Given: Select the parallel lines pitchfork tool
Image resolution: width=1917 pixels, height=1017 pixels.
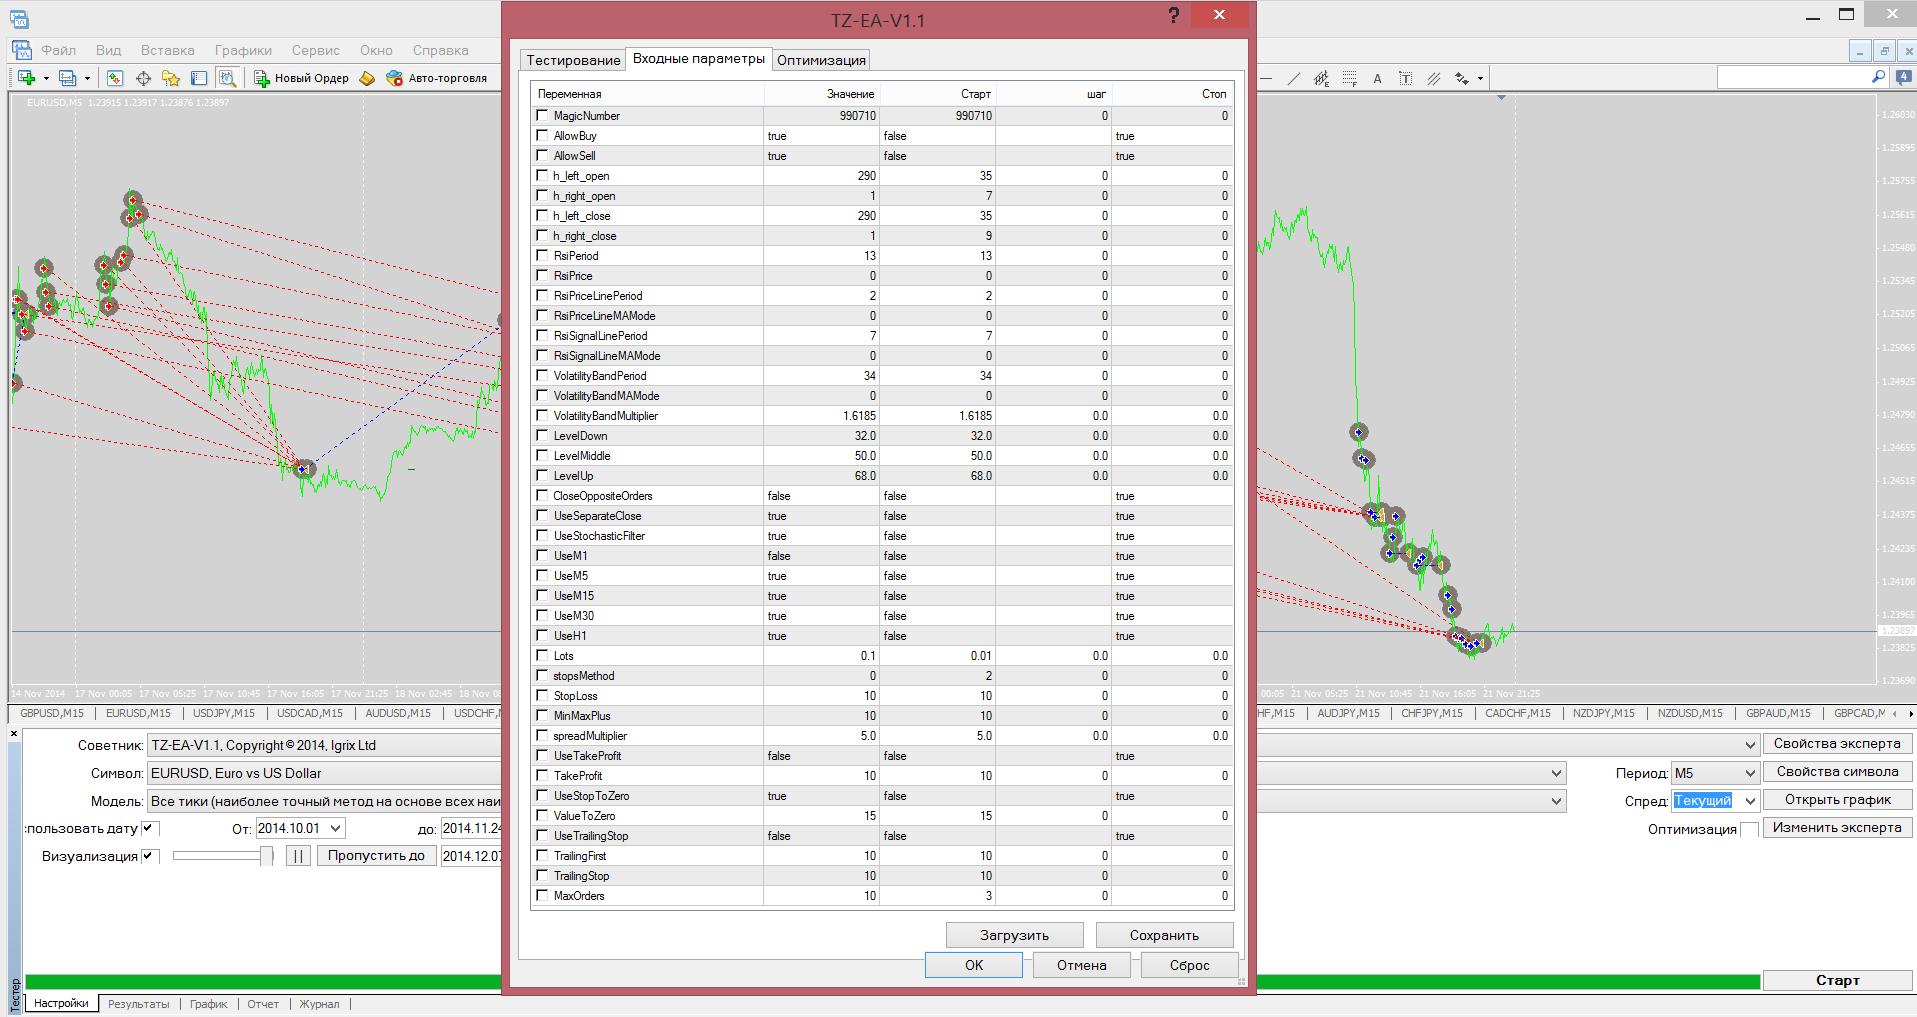Looking at the screenshot, I should pos(1433,78).
